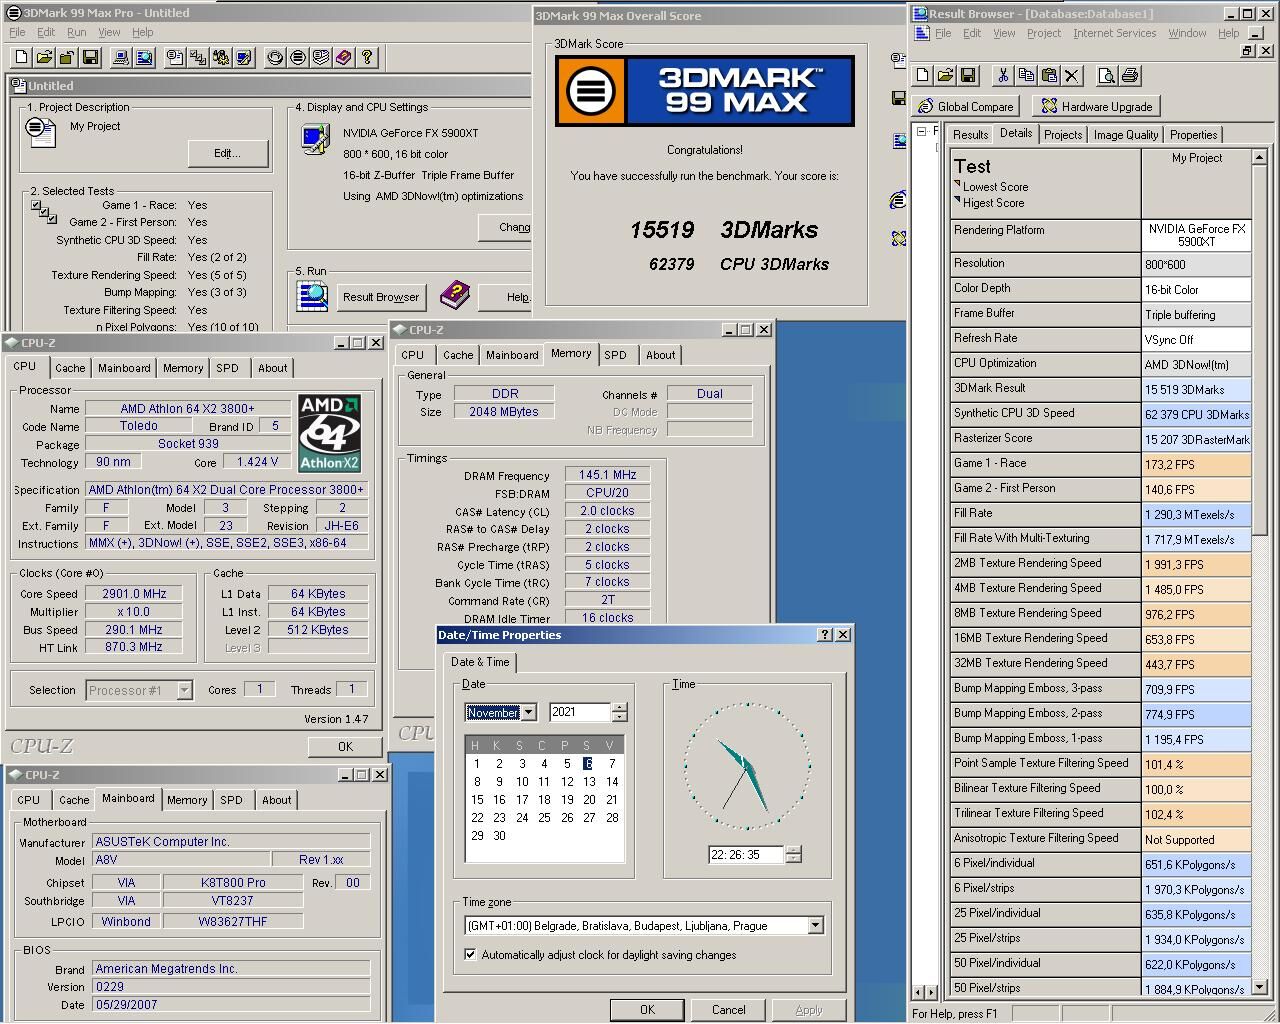1280x1024 pixels.
Task: Click the 62 379 CPU 3DMarks result cell
Action: coord(1196,414)
